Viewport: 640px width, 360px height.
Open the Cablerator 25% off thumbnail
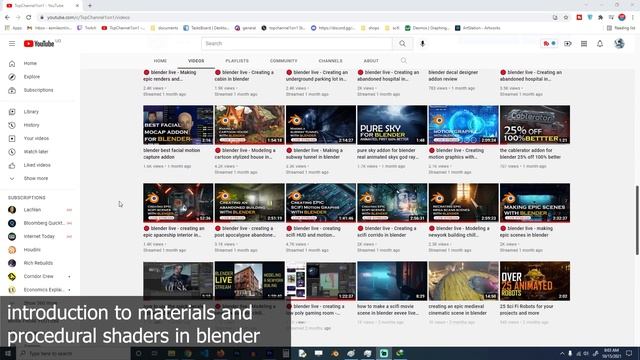[x=535, y=125]
